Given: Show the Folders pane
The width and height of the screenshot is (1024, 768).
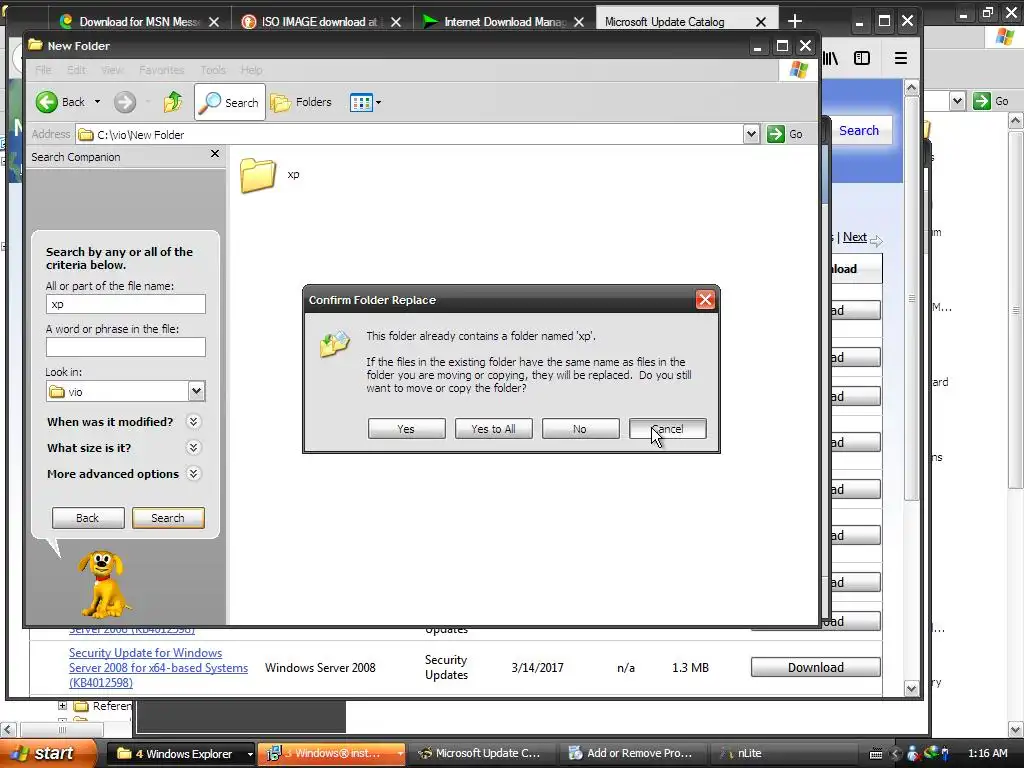Looking at the screenshot, I should 301,102.
